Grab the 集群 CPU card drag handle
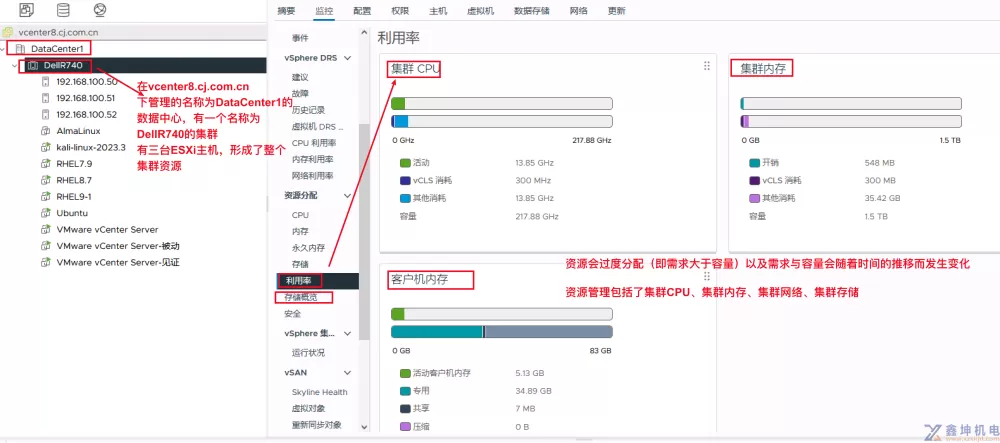 pyautogui.click(x=707, y=66)
